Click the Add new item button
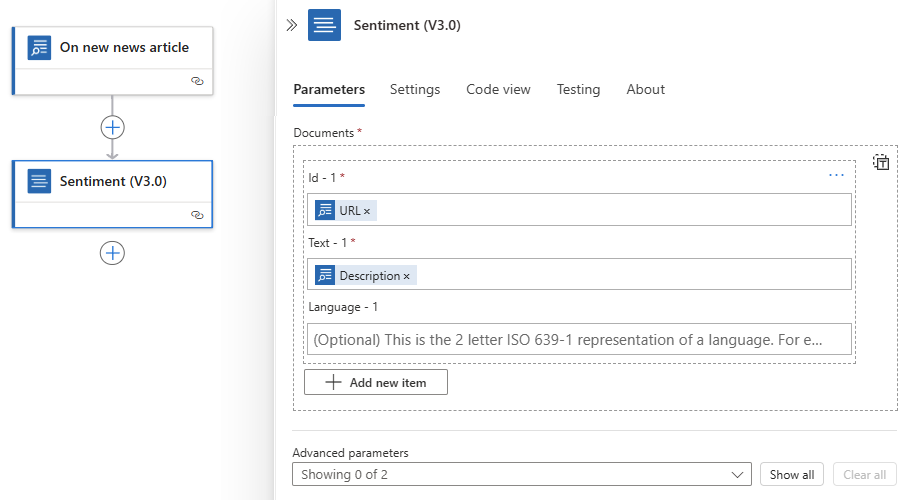Screen dimensions: 900x500 (376, 382)
